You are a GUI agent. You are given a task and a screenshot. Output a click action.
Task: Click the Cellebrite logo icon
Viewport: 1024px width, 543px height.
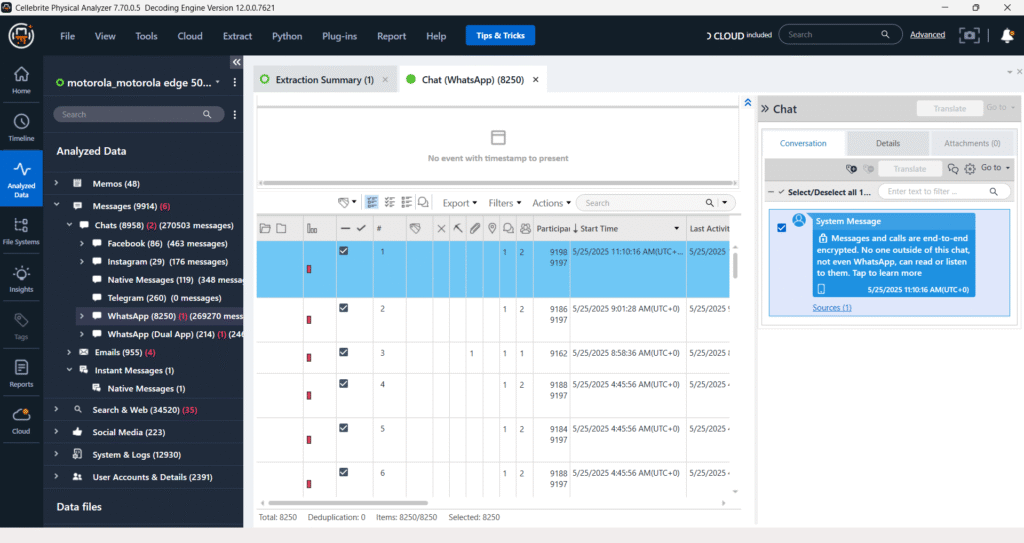(22, 35)
